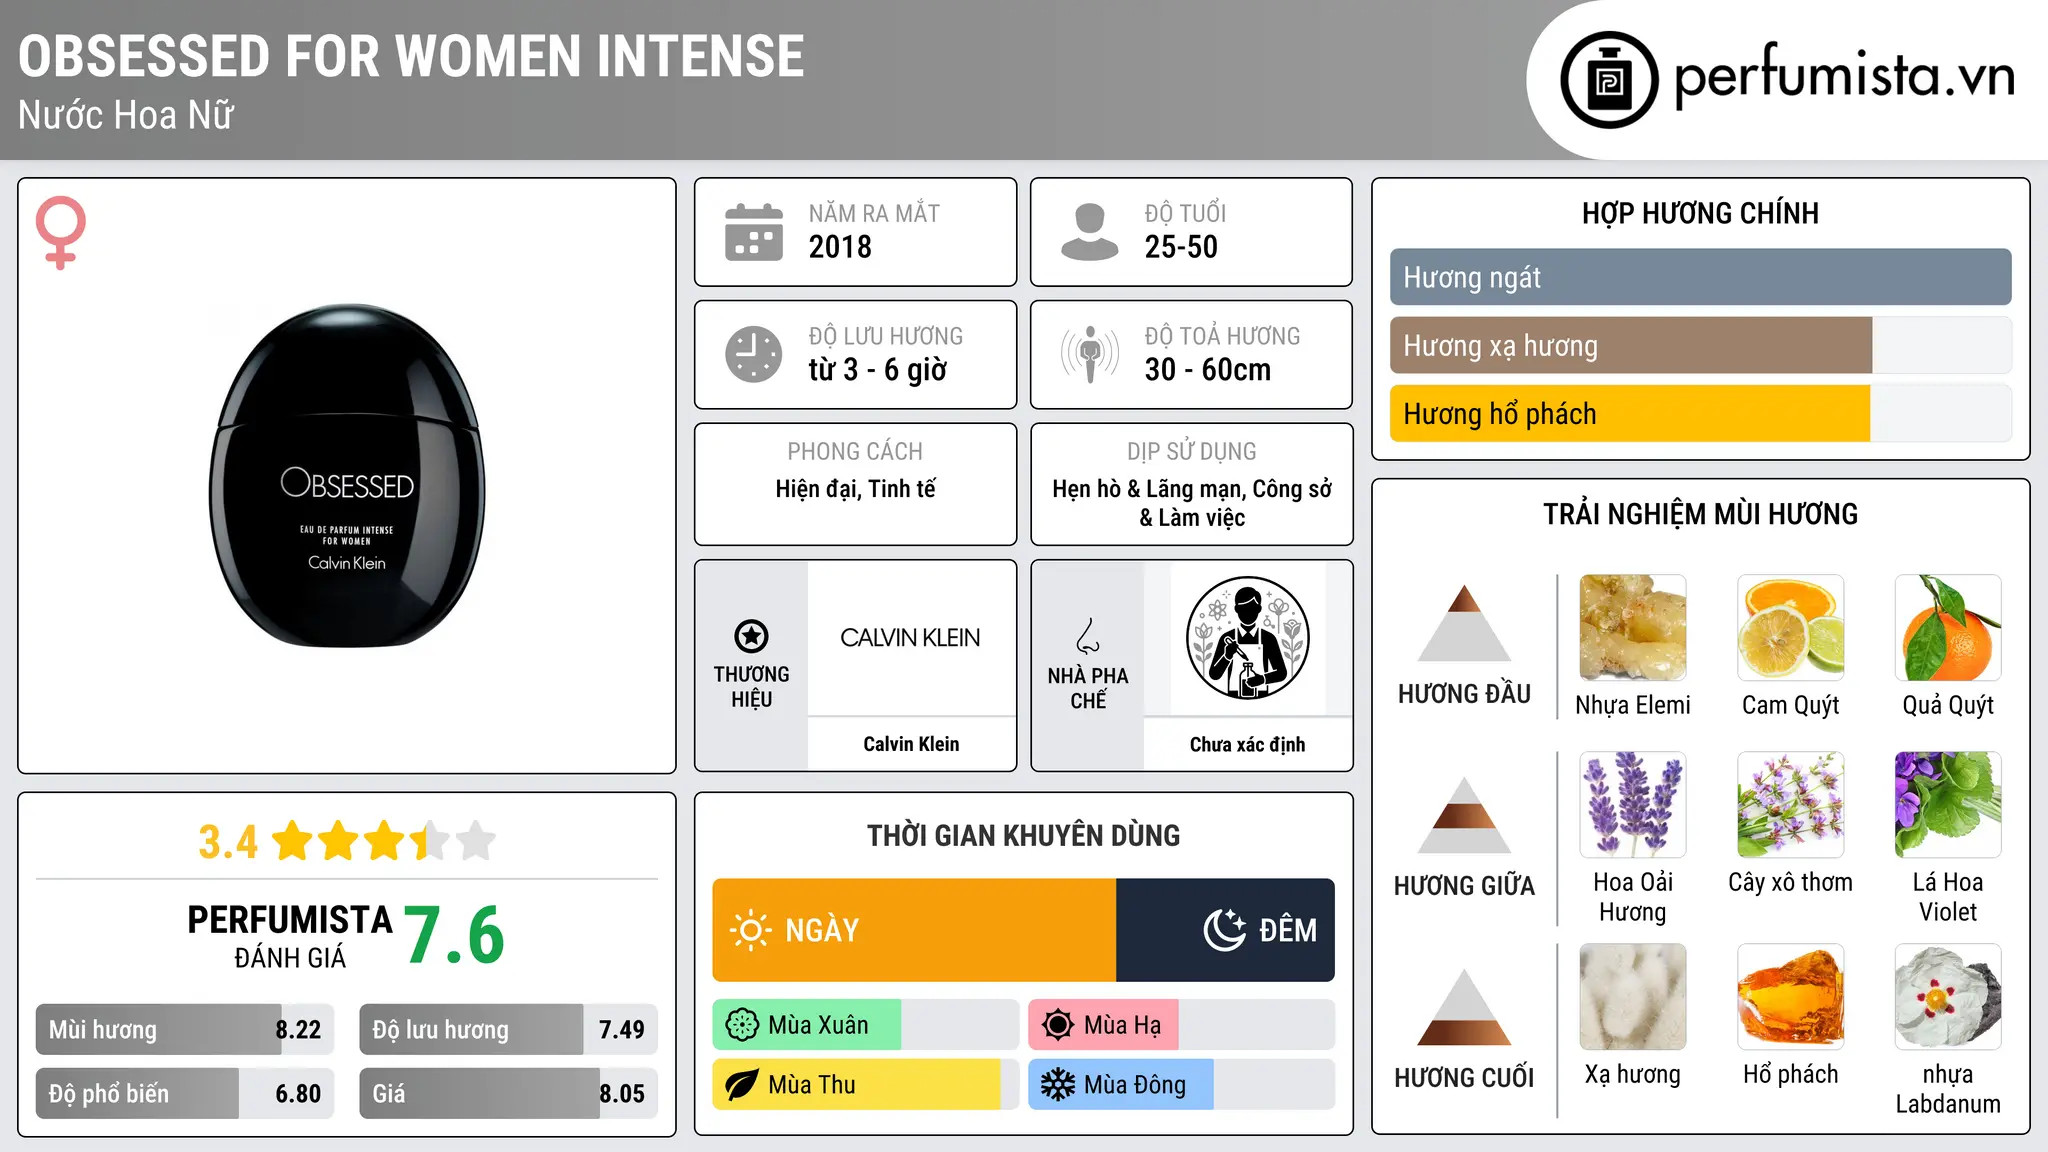Image resolution: width=2048 pixels, height=1152 pixels.
Task: Click the TRẢI NGHIỆM MÙI HƯƠNG heading
Action: [1700, 514]
